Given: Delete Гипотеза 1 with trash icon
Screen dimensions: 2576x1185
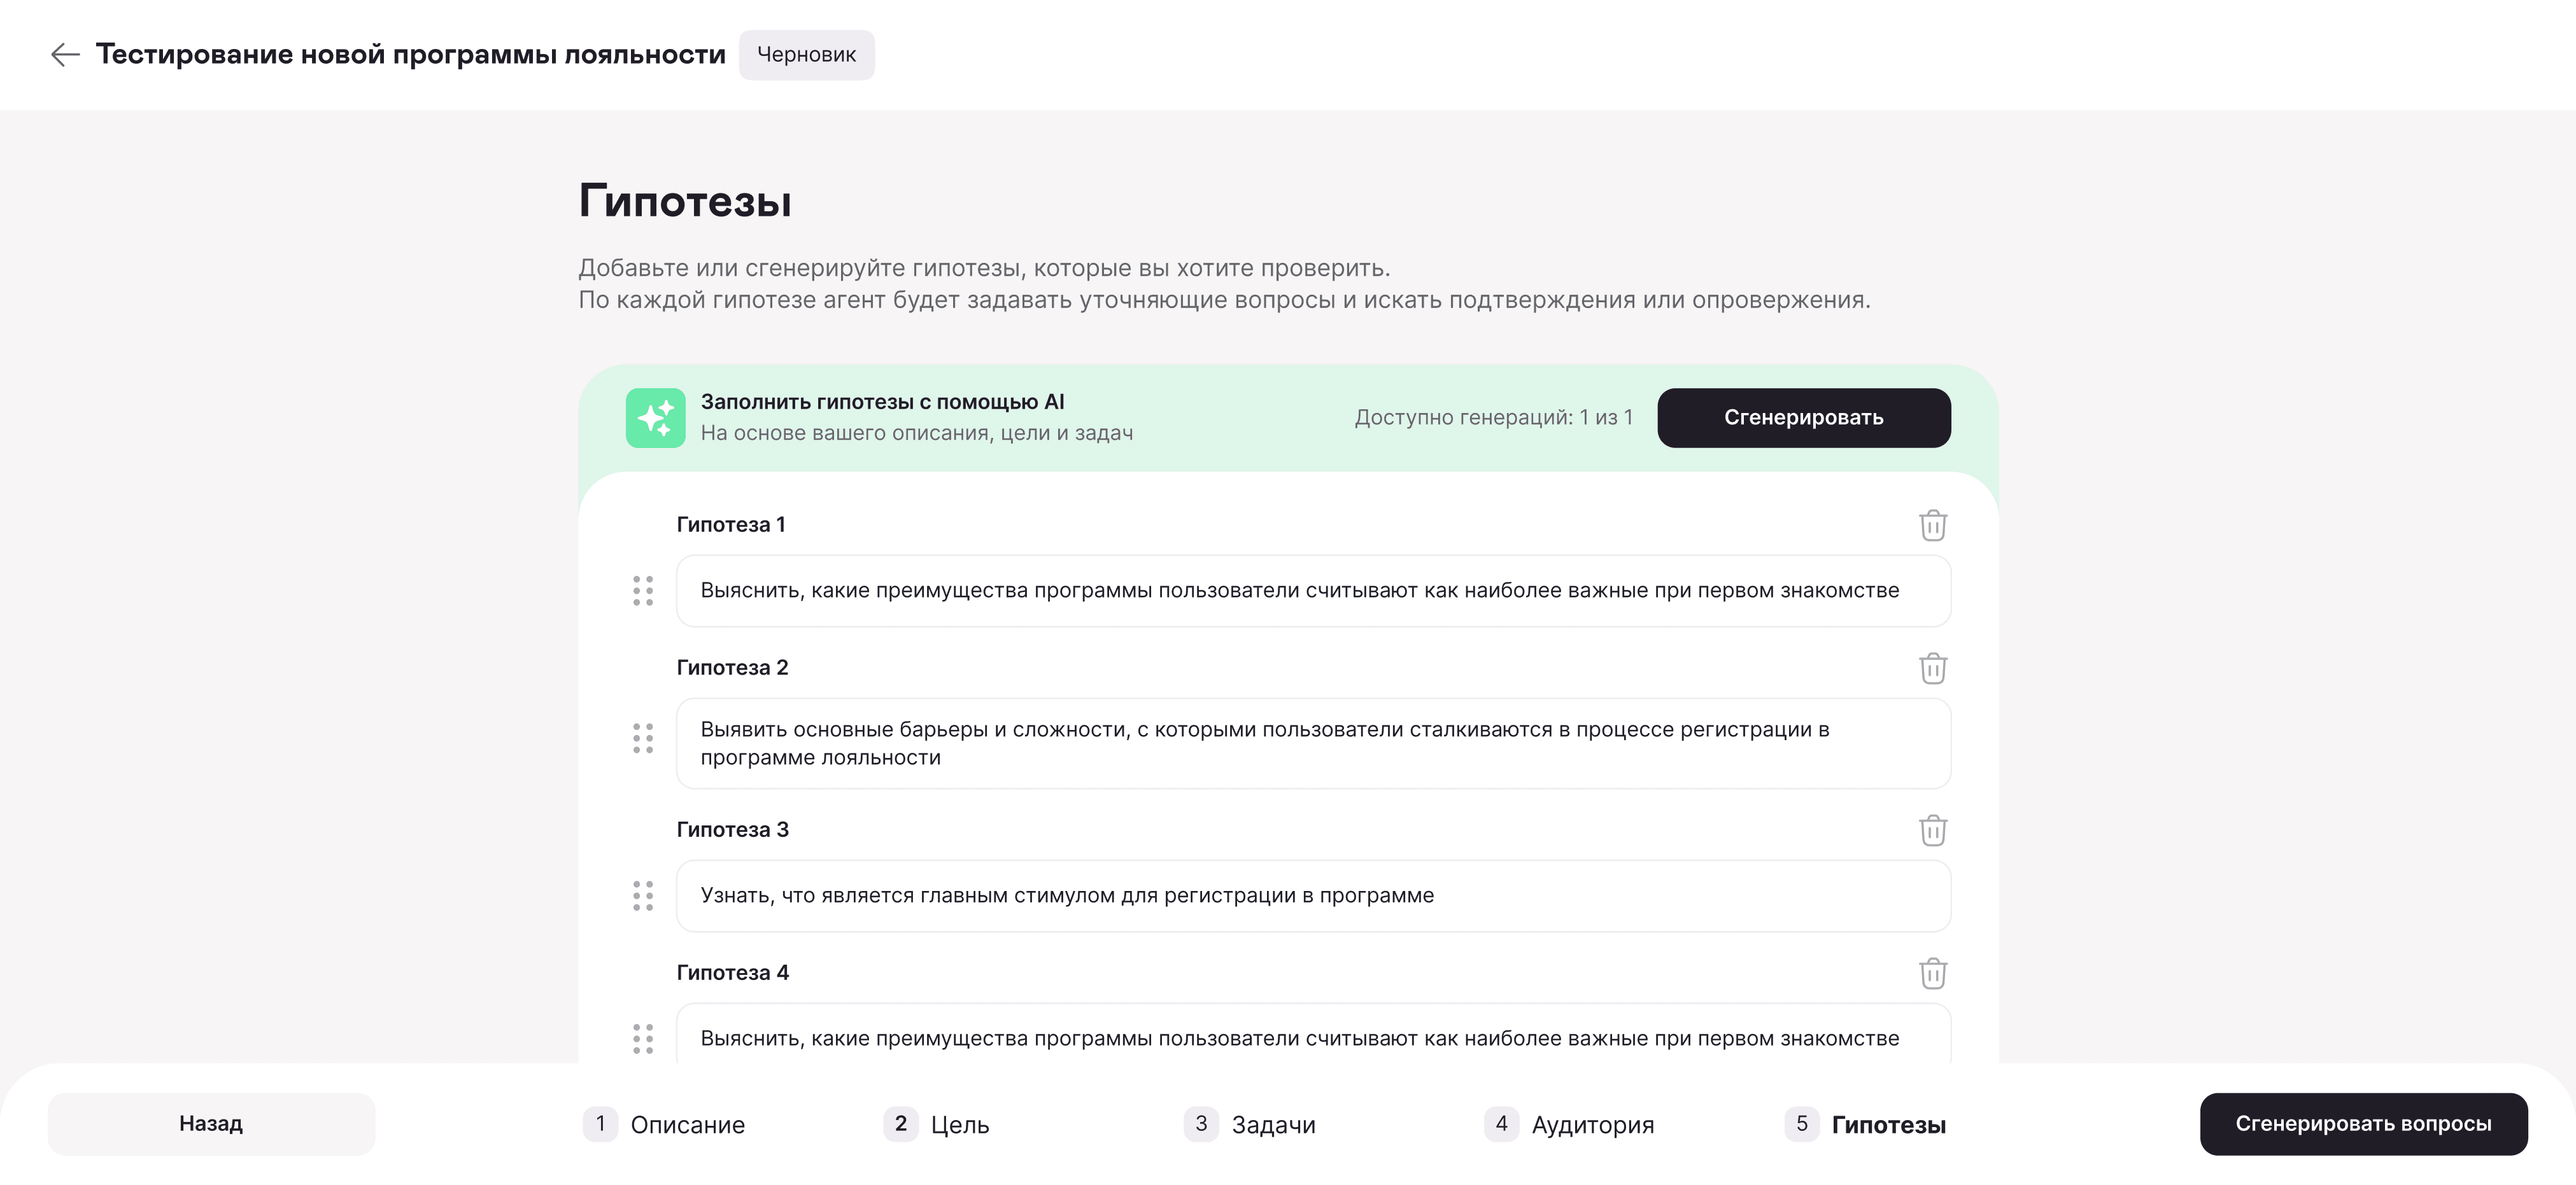Looking at the screenshot, I should 1932,525.
